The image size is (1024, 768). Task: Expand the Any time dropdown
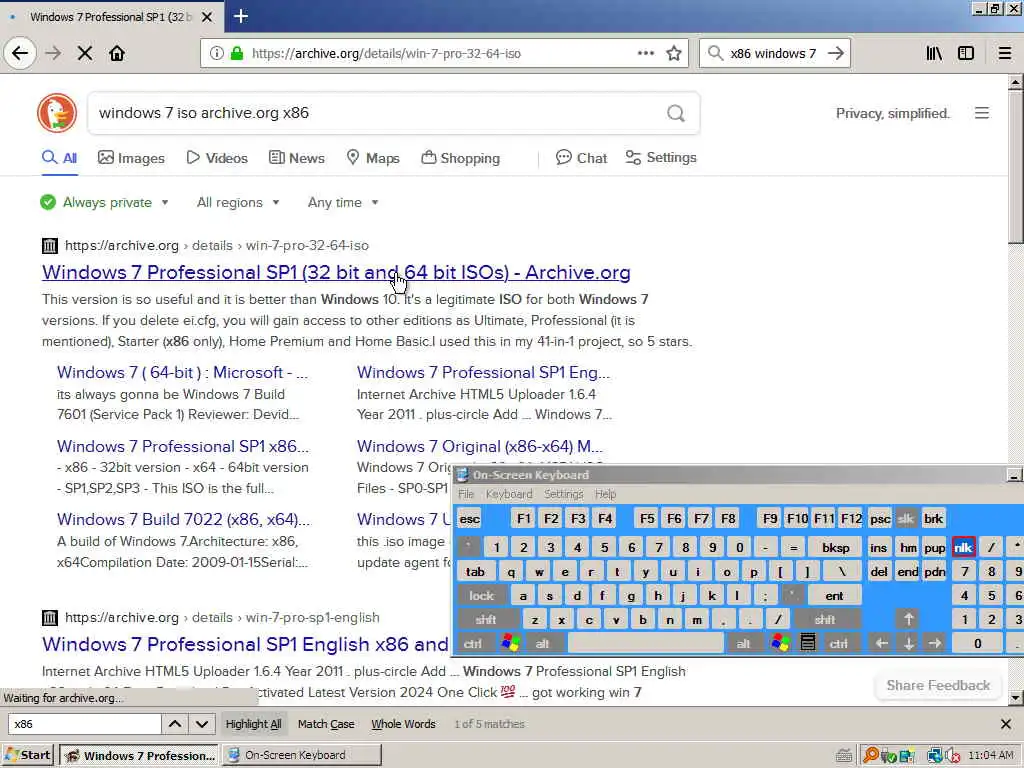(x=343, y=202)
